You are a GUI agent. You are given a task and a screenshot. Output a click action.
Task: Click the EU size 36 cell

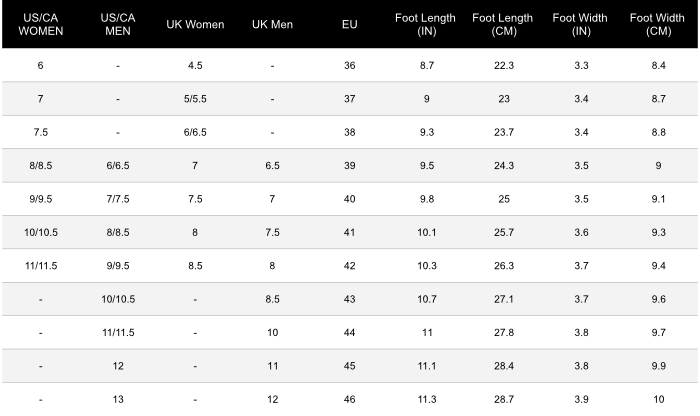tap(349, 65)
